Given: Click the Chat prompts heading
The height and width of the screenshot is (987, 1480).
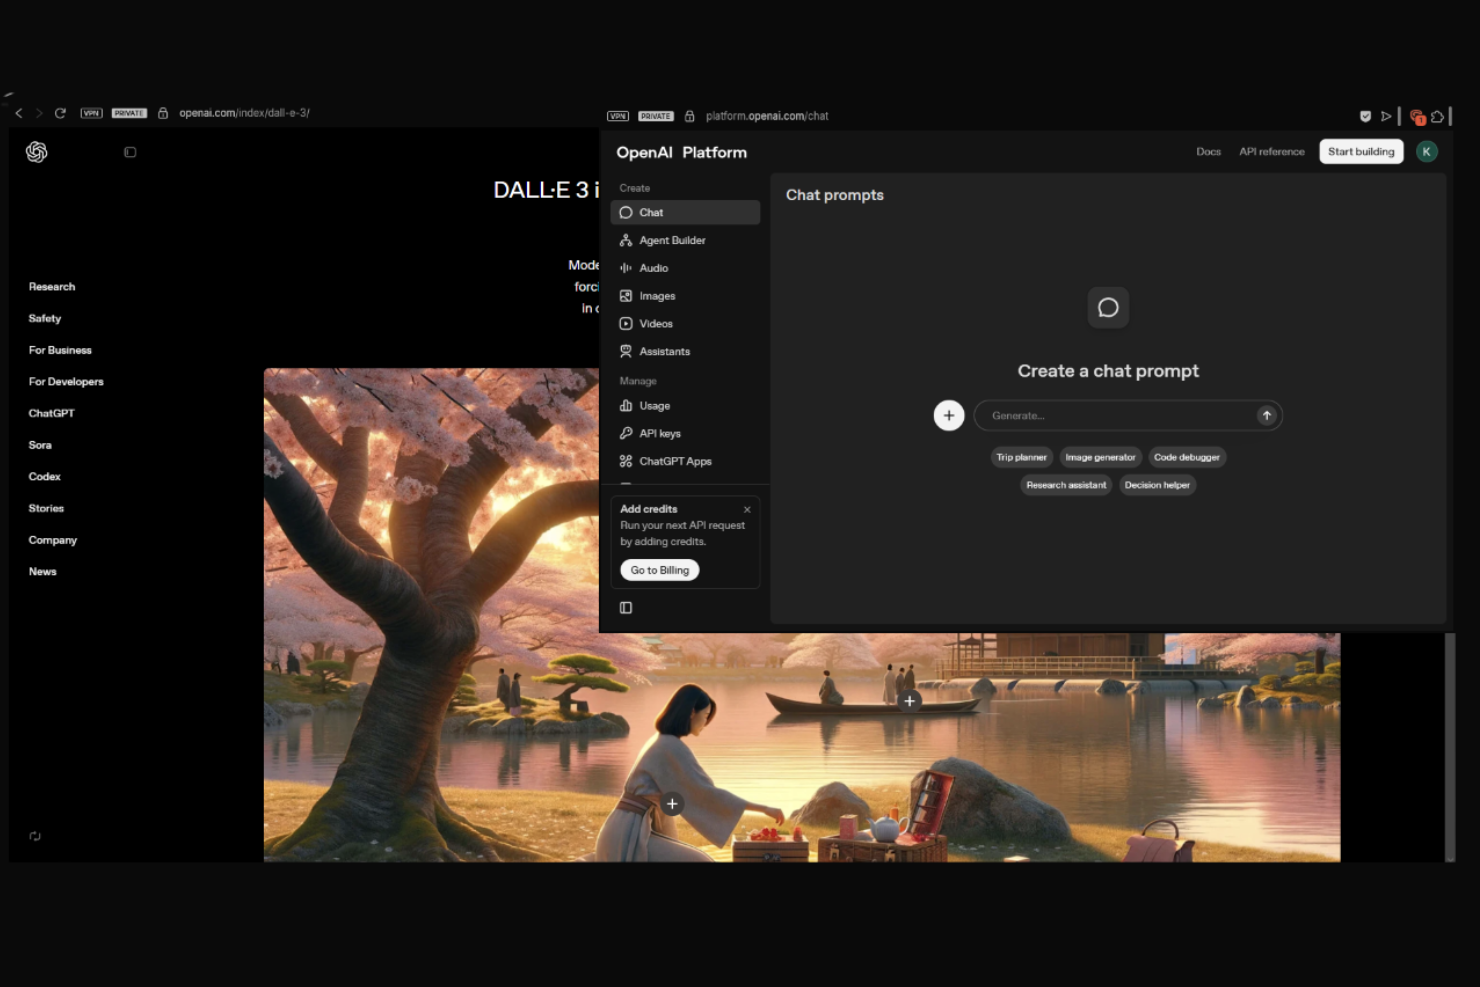Looking at the screenshot, I should pyautogui.click(x=835, y=195).
